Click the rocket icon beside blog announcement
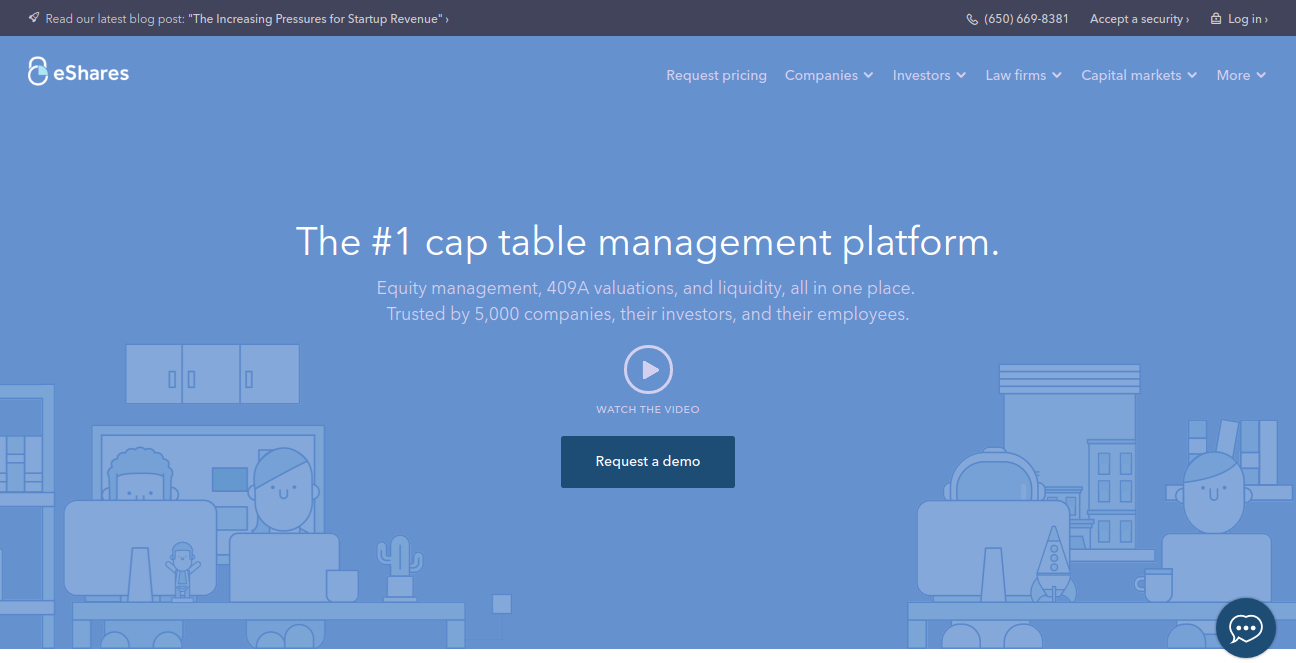This screenshot has height=663, width=1296. pyautogui.click(x=34, y=18)
